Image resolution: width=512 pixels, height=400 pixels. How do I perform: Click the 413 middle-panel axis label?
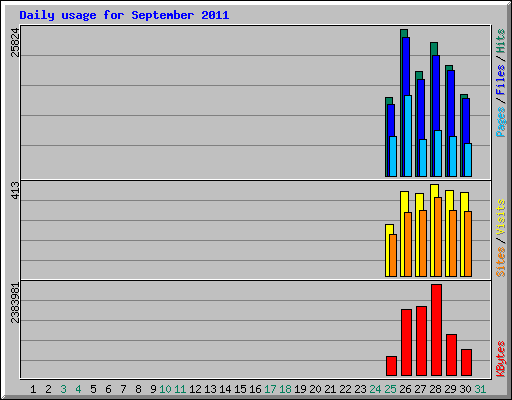15,191
